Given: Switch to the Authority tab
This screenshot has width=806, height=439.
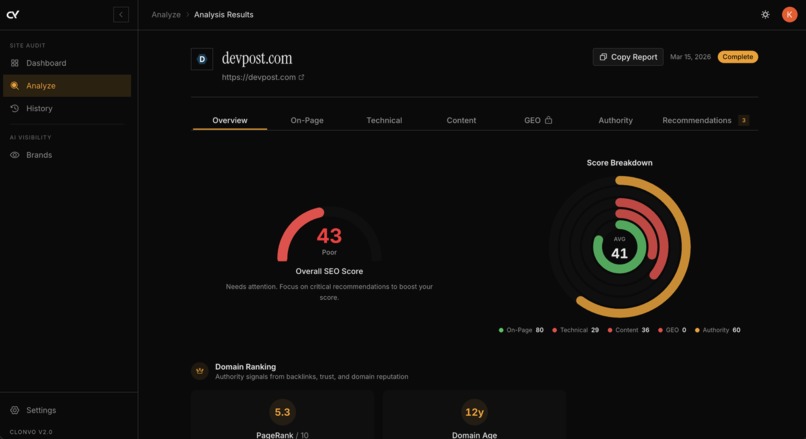Looking at the screenshot, I should (x=615, y=120).
